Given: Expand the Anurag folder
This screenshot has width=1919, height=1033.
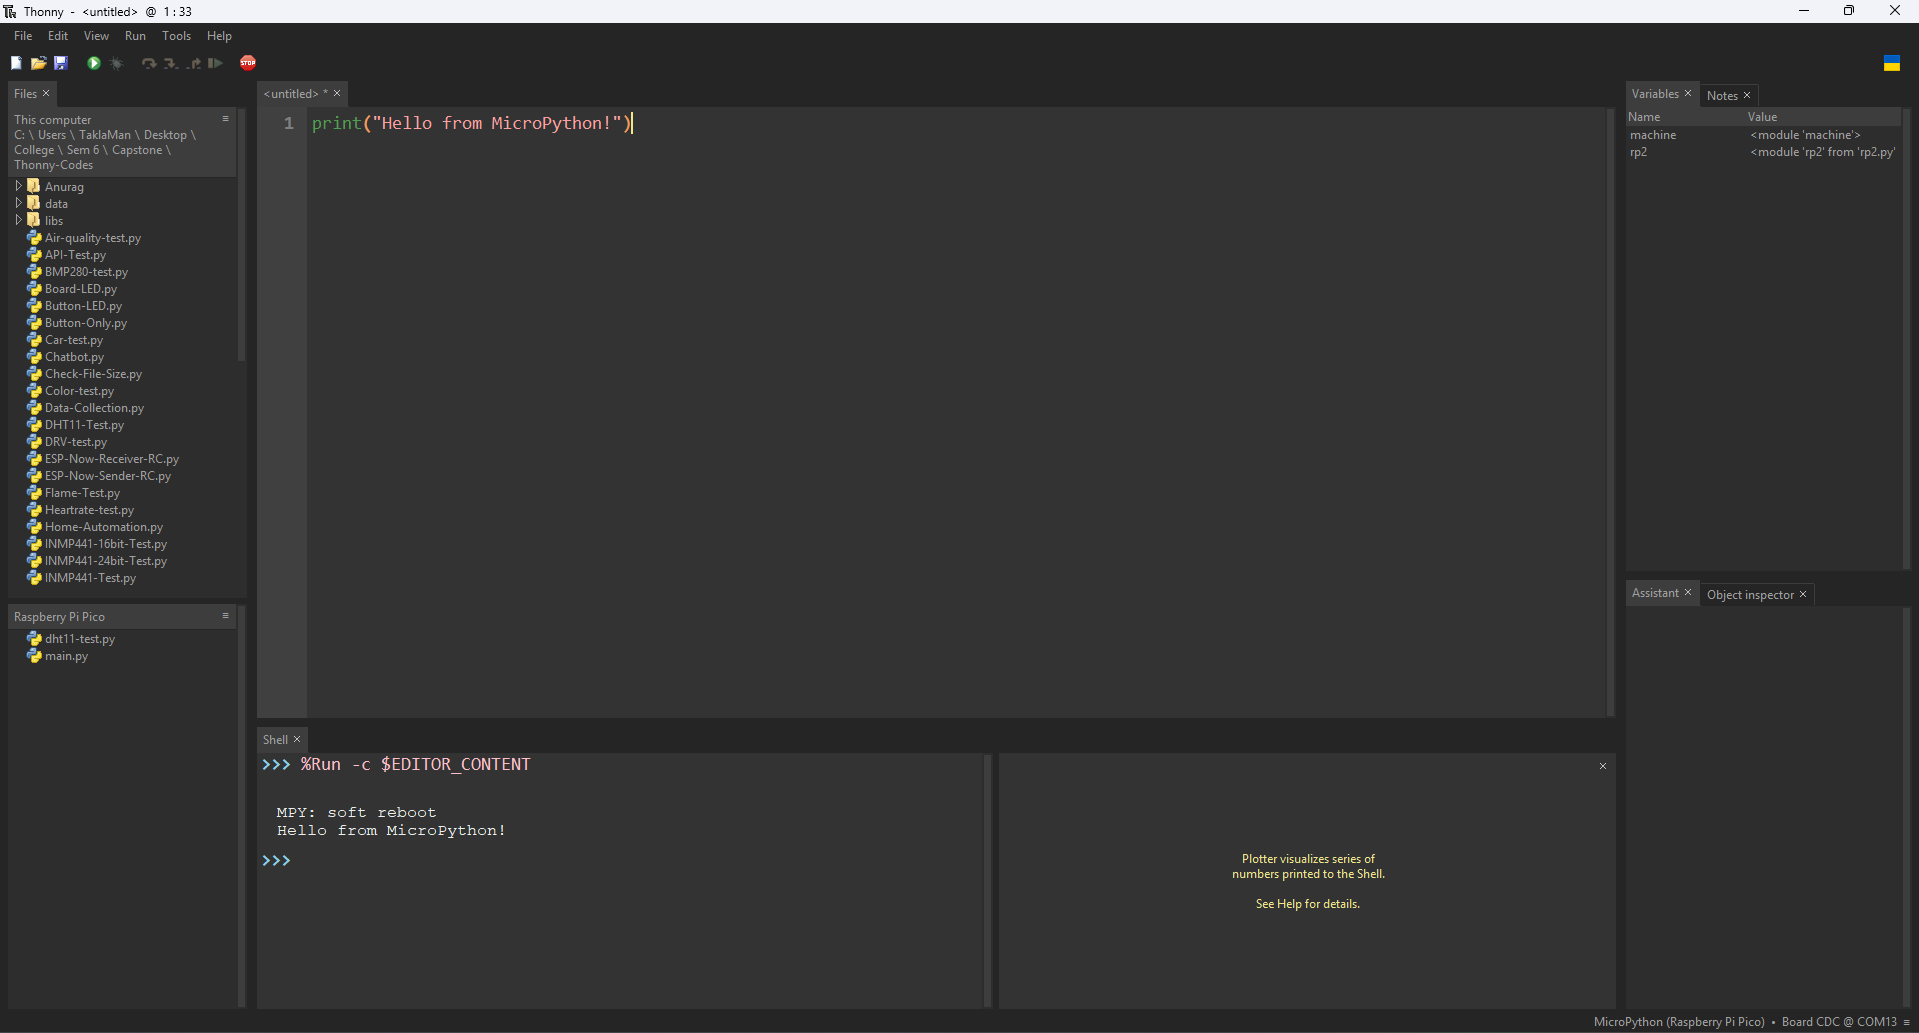Looking at the screenshot, I should [x=18, y=186].
